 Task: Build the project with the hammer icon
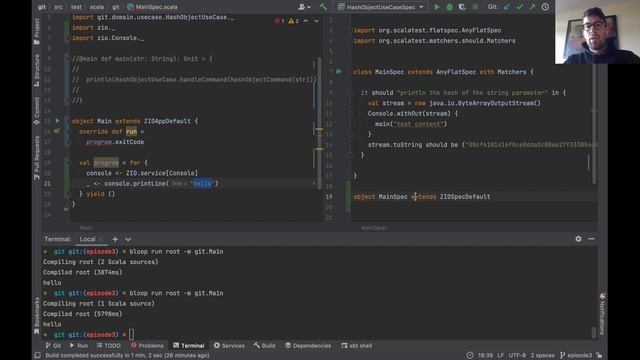tap(323, 7)
